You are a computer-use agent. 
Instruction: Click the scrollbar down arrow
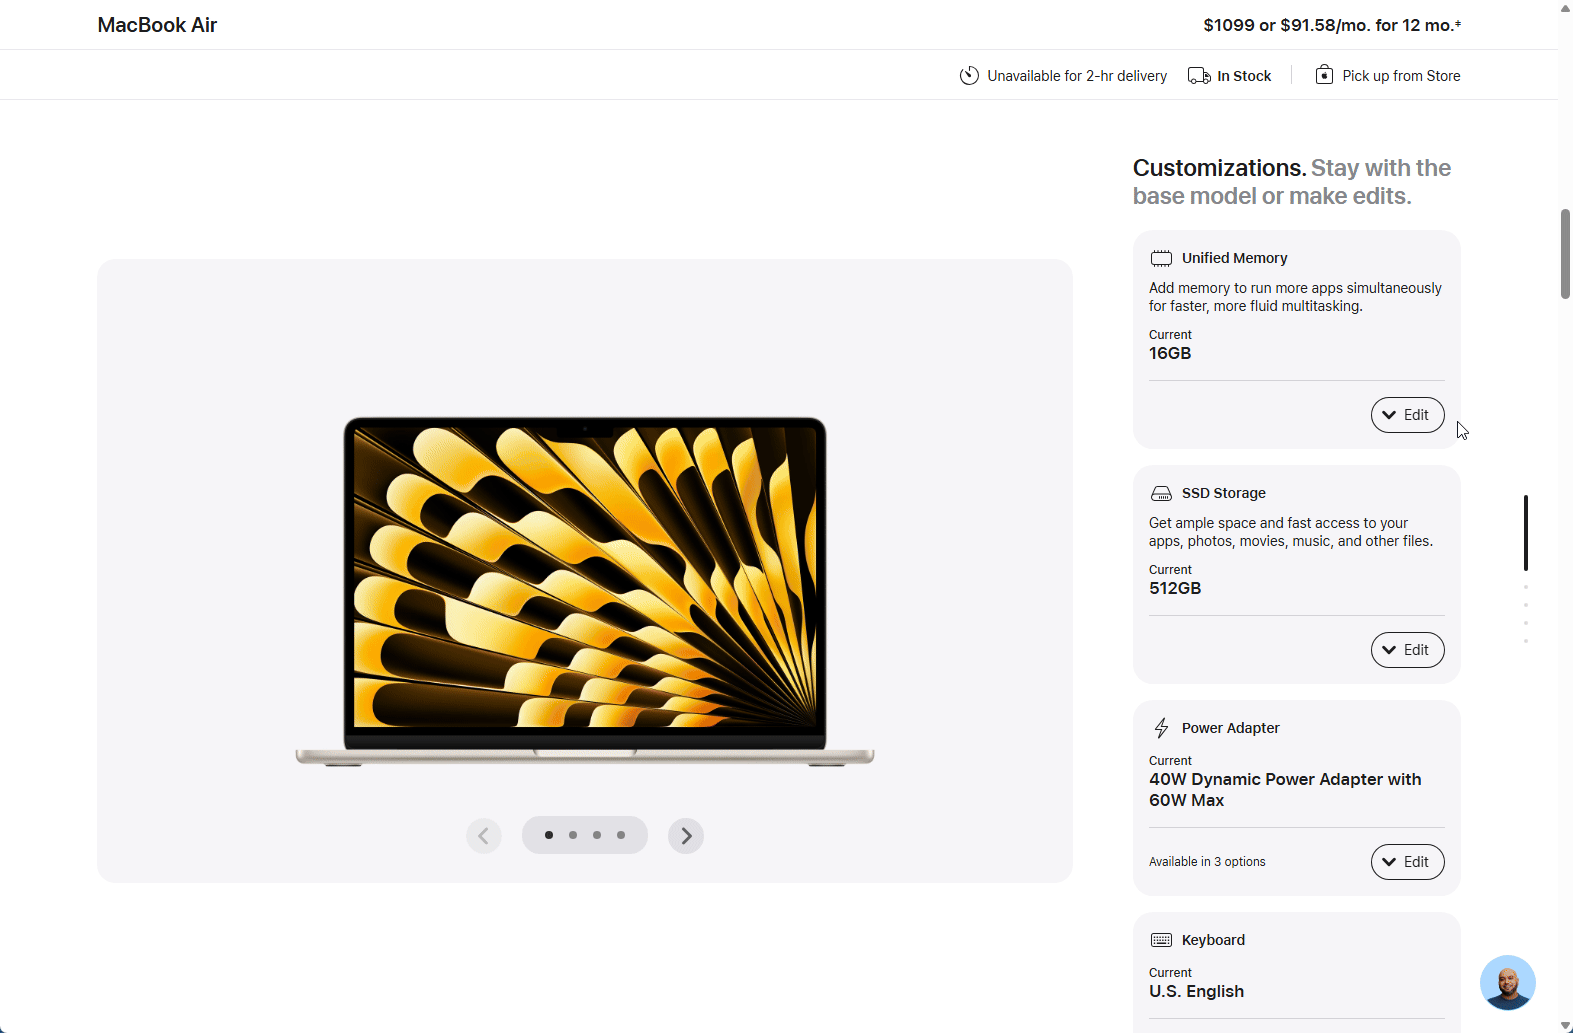pyautogui.click(x=1566, y=1026)
